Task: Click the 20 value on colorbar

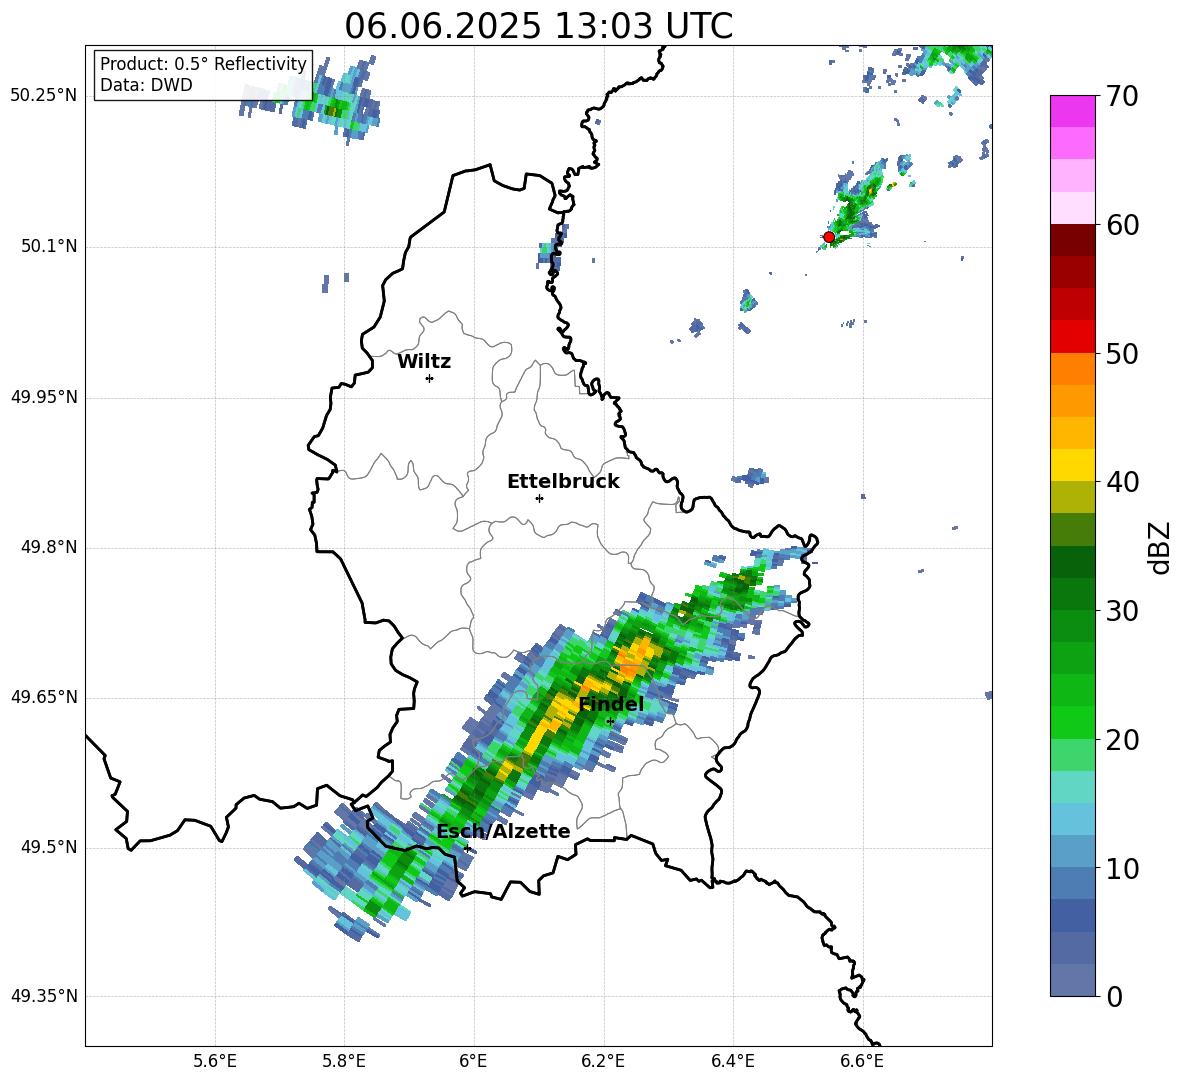Action: click(x=1122, y=739)
